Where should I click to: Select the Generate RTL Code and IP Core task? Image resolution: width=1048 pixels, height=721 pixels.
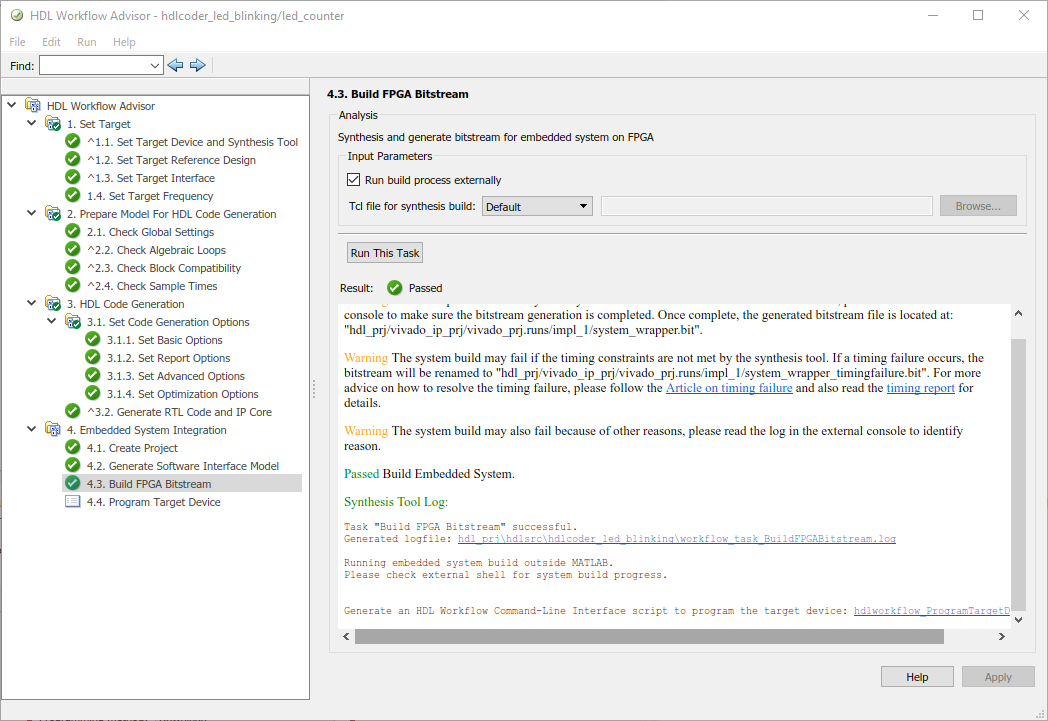(x=193, y=412)
